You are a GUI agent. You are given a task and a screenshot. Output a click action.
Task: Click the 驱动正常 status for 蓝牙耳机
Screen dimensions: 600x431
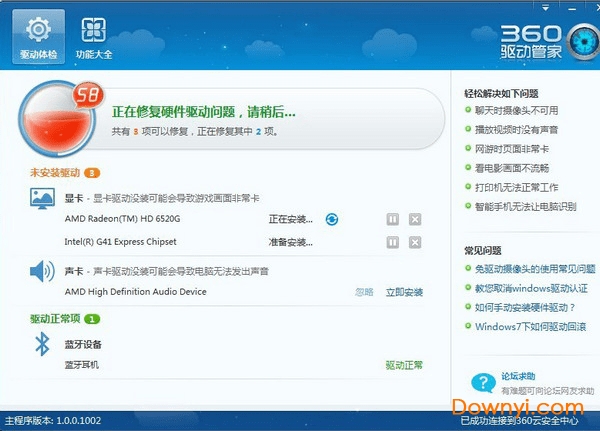404,365
